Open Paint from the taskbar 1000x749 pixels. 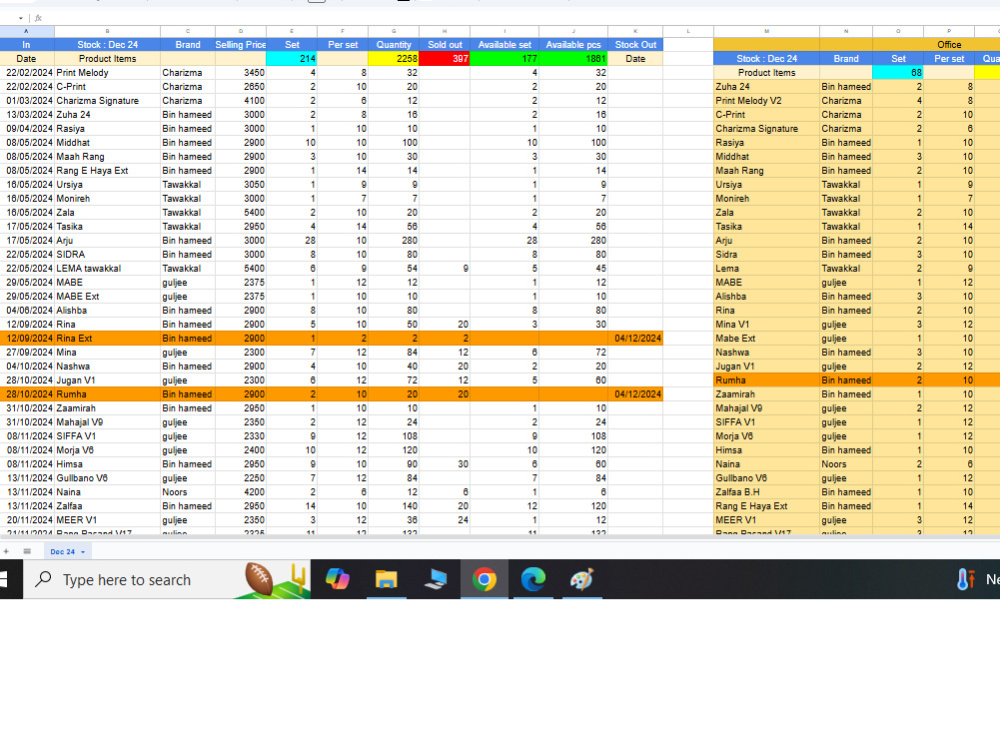pyautogui.click(x=582, y=579)
